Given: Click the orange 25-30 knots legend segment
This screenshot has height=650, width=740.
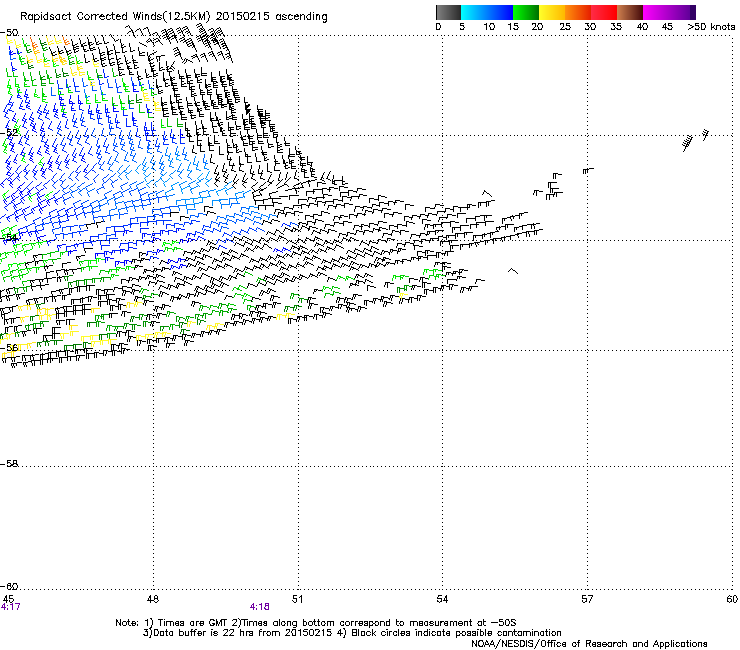Looking at the screenshot, I should click(x=578, y=12).
